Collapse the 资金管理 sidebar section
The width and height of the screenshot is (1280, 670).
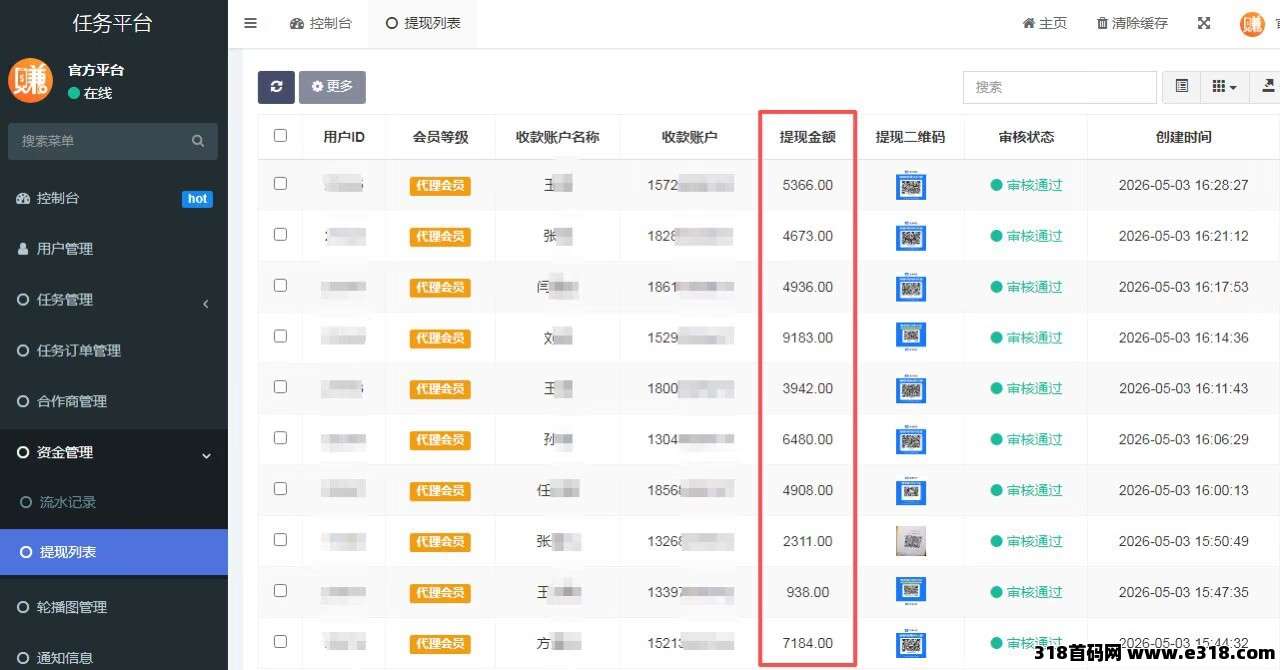pos(114,453)
